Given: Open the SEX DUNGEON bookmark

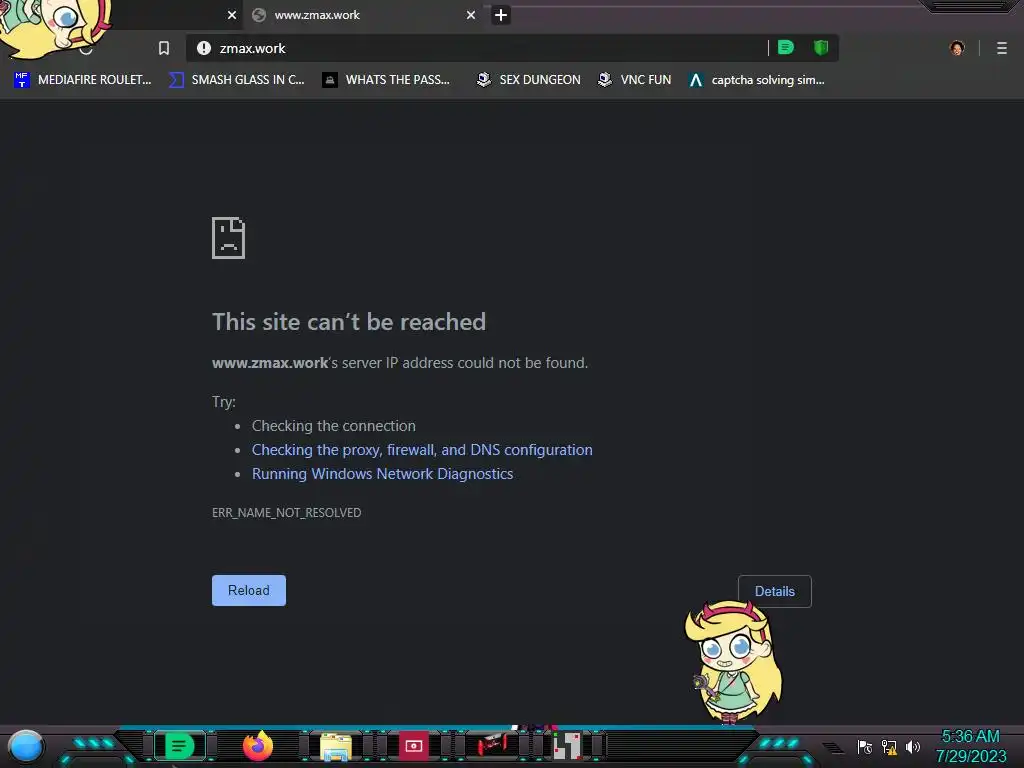Looking at the screenshot, I should [528, 80].
